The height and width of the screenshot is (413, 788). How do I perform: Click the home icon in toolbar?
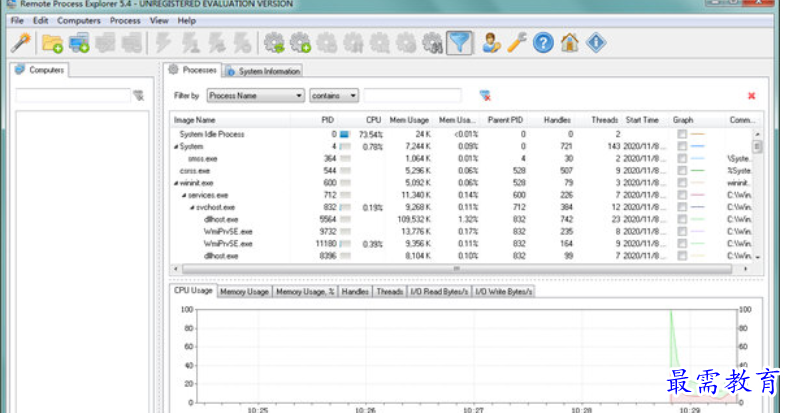coord(569,42)
